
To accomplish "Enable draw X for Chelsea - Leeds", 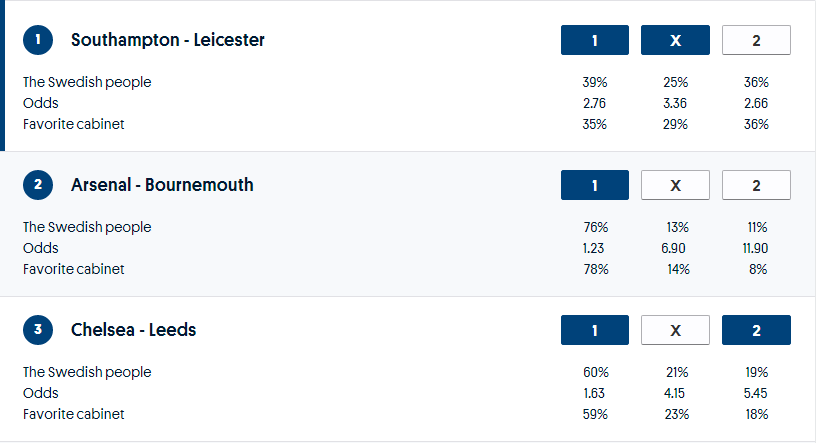I will 675,330.
